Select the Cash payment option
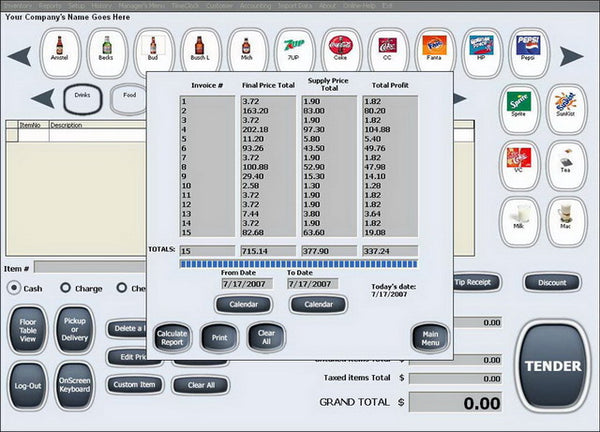This screenshot has height=432, width=600. click(14, 289)
